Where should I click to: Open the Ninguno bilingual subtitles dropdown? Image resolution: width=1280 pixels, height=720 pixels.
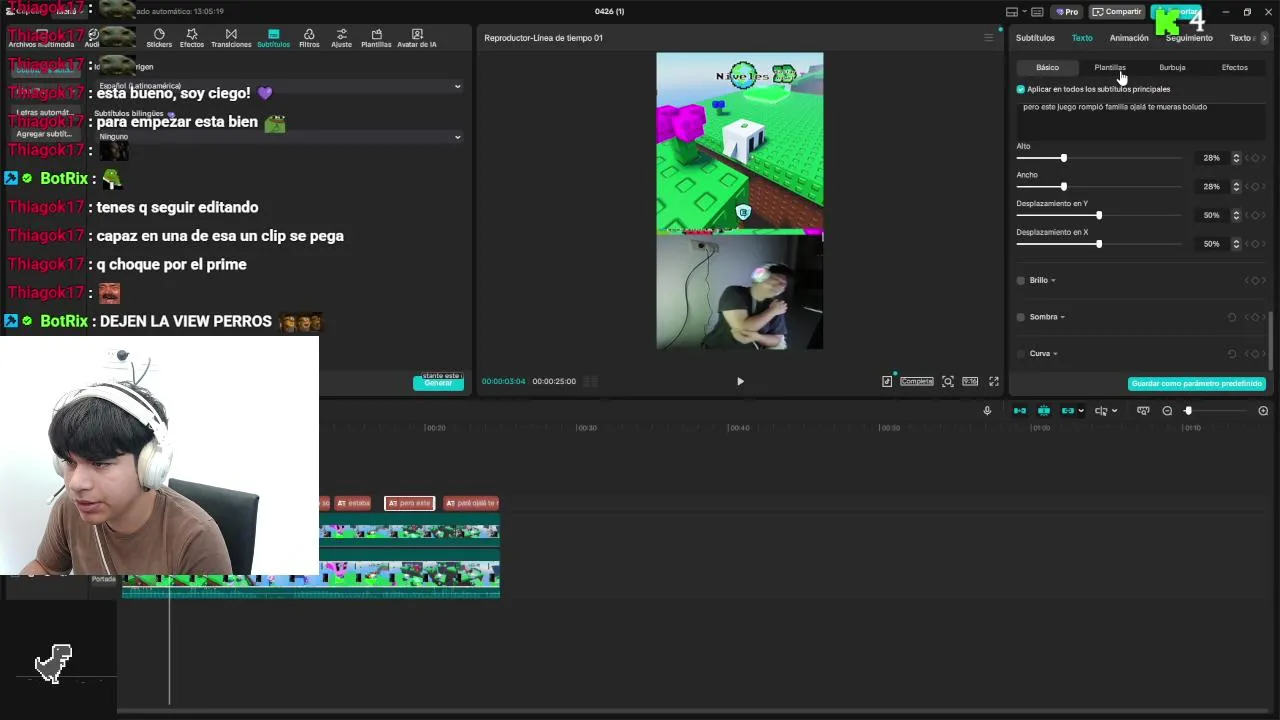[279, 137]
